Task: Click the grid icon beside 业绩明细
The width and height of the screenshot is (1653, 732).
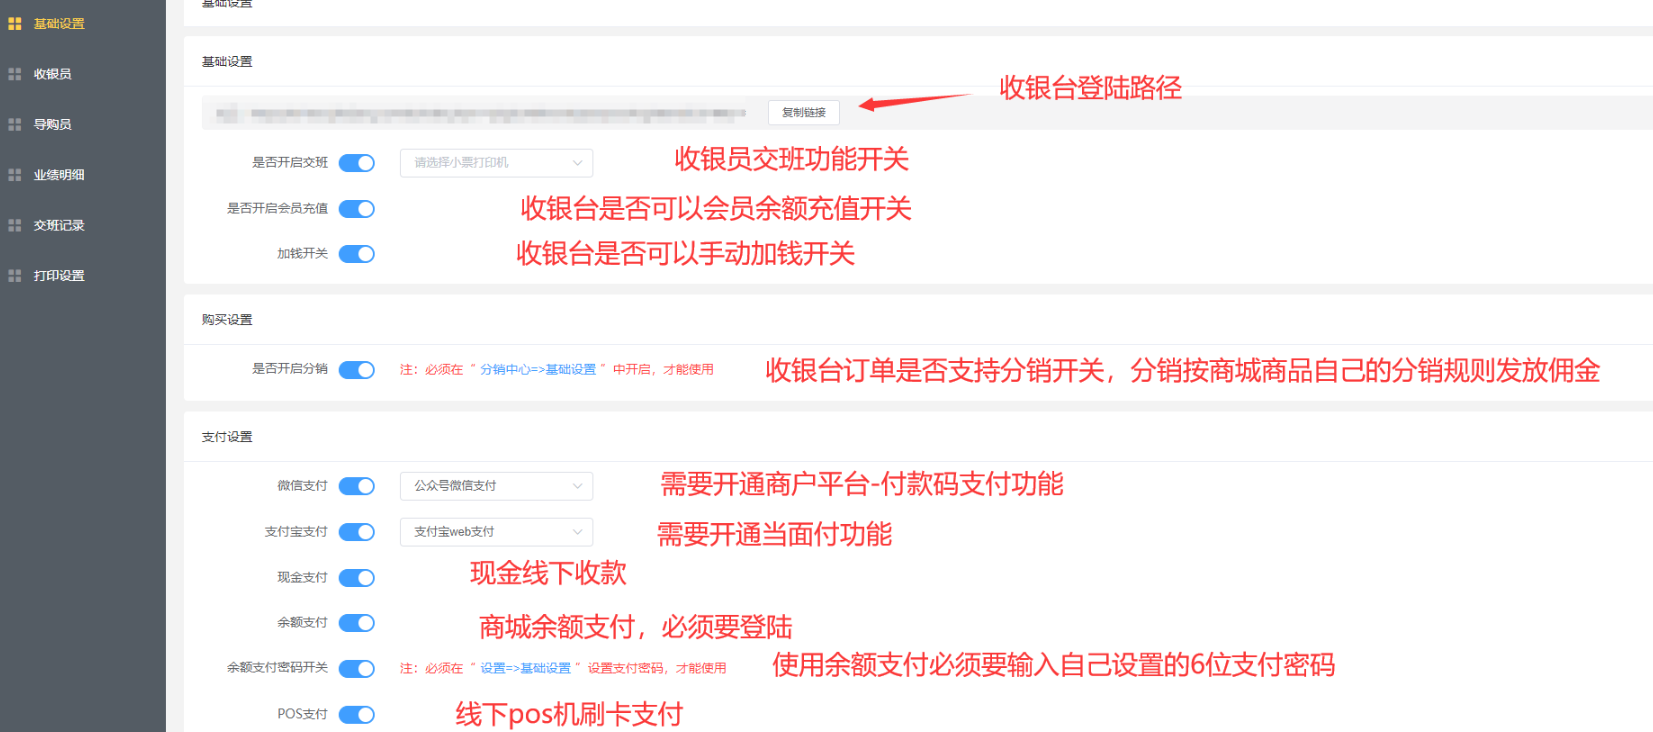Action: click(15, 175)
